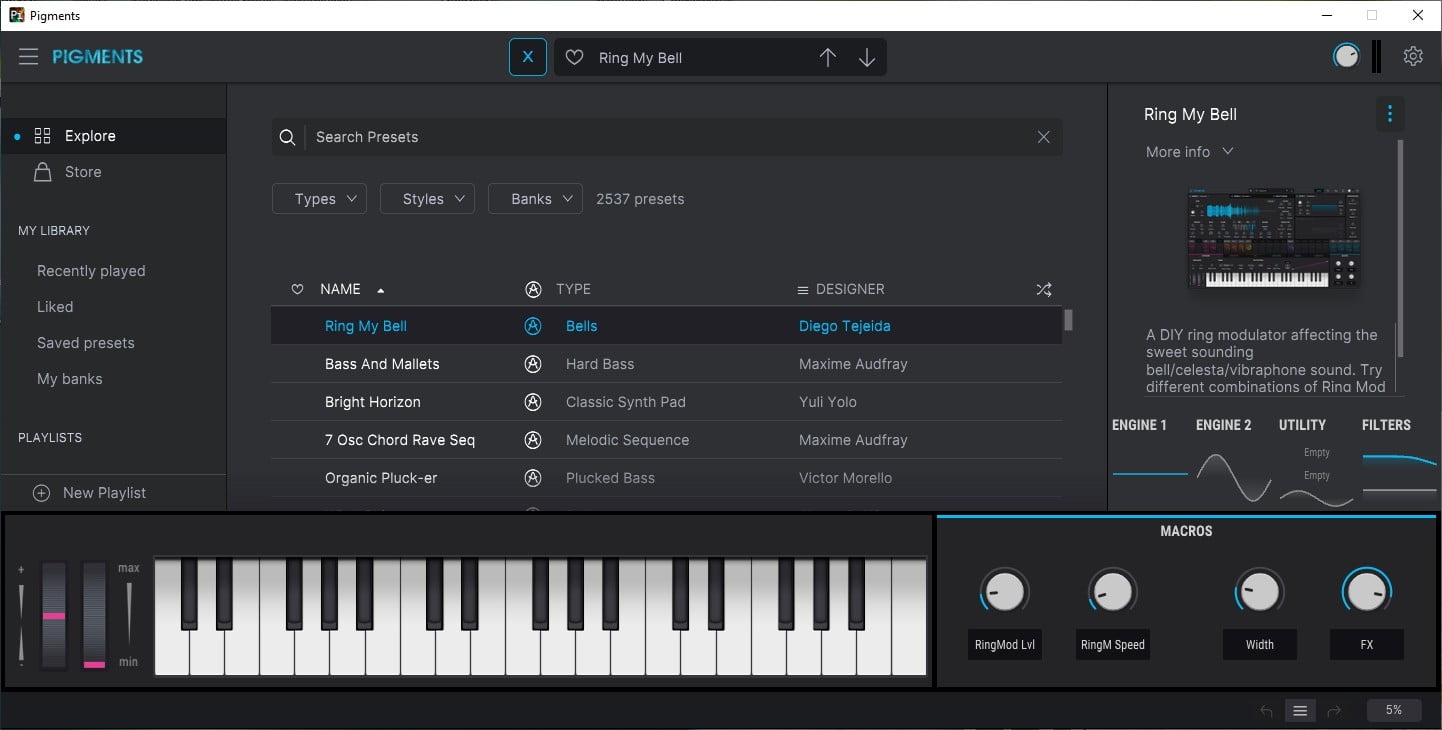
Task: Open preset options three-dot menu
Action: [x=1389, y=114]
